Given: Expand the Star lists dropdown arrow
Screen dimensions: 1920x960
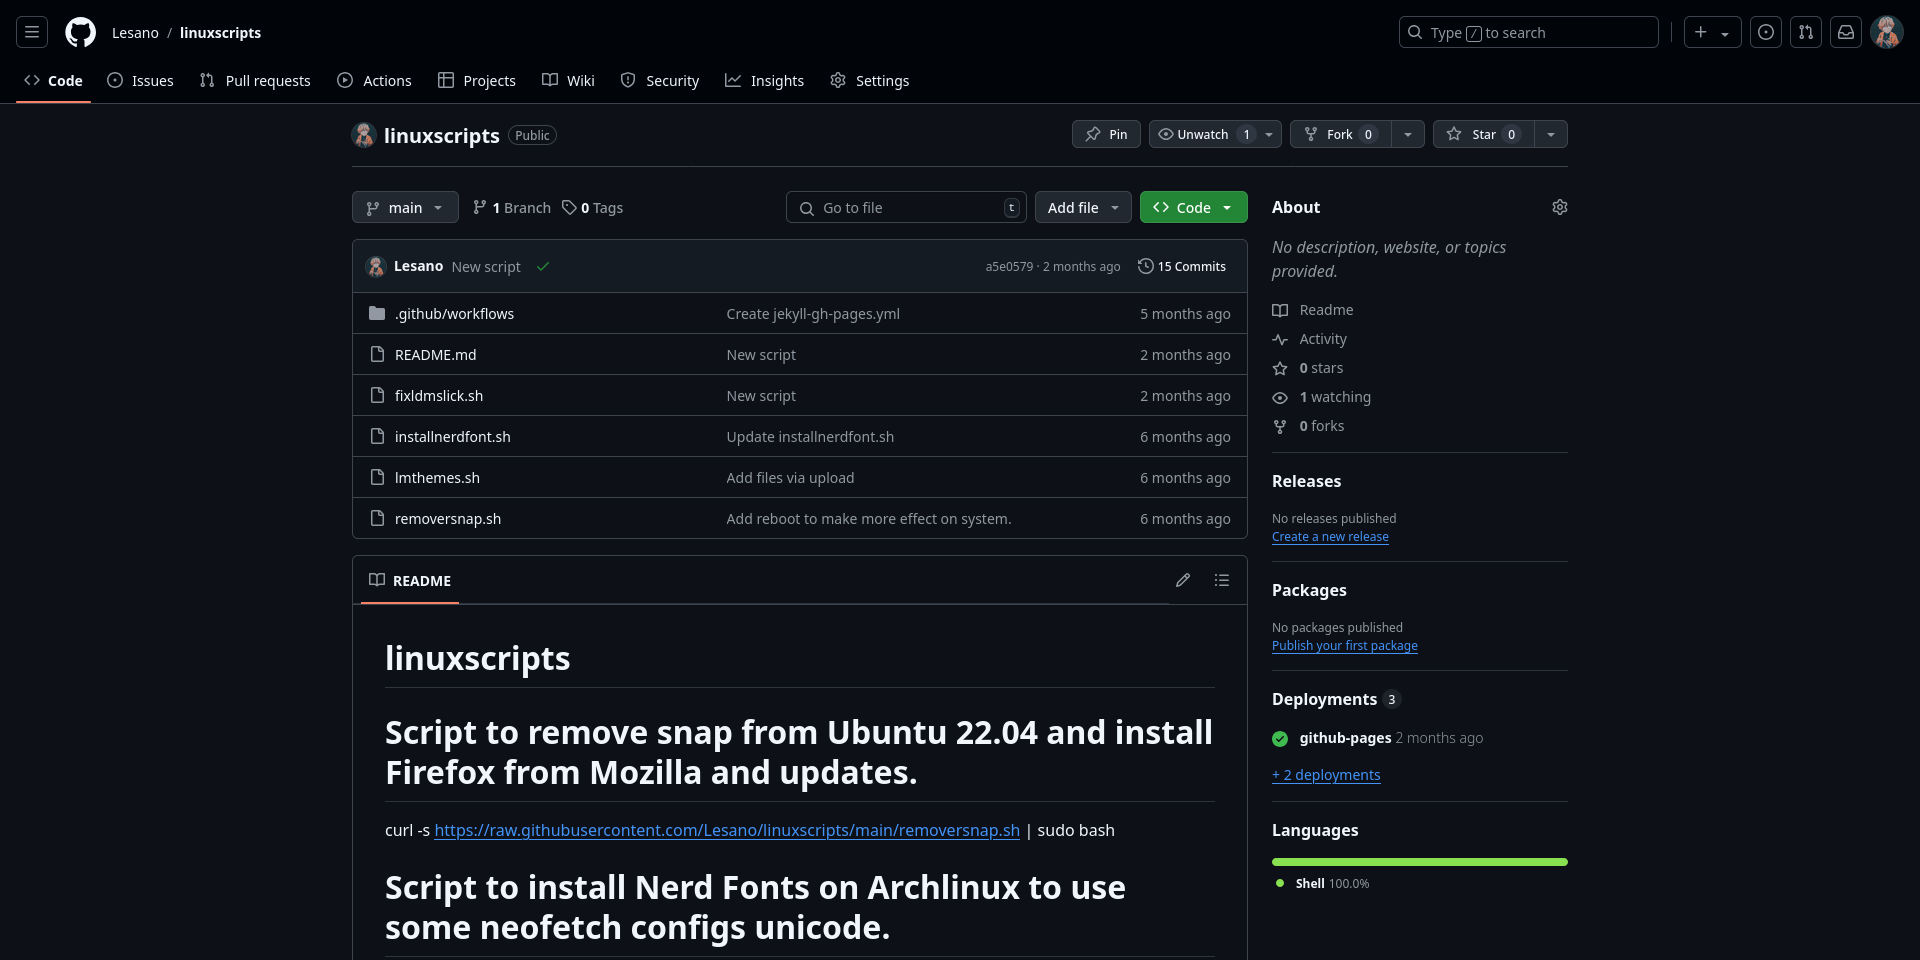Looking at the screenshot, I should 1551,134.
